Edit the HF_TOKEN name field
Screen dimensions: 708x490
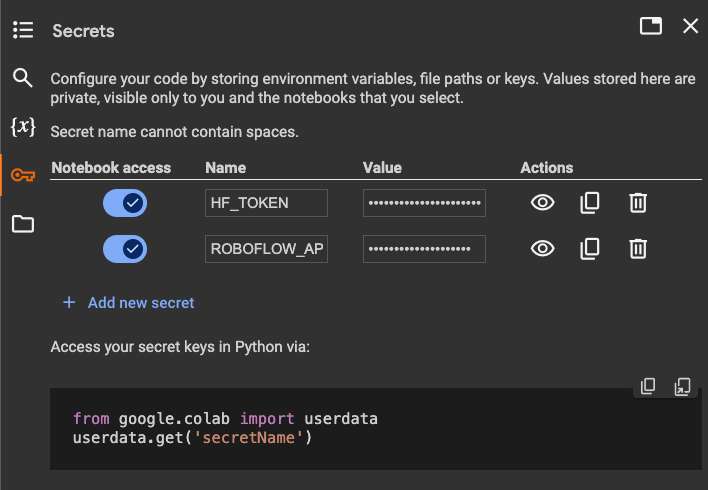266,203
